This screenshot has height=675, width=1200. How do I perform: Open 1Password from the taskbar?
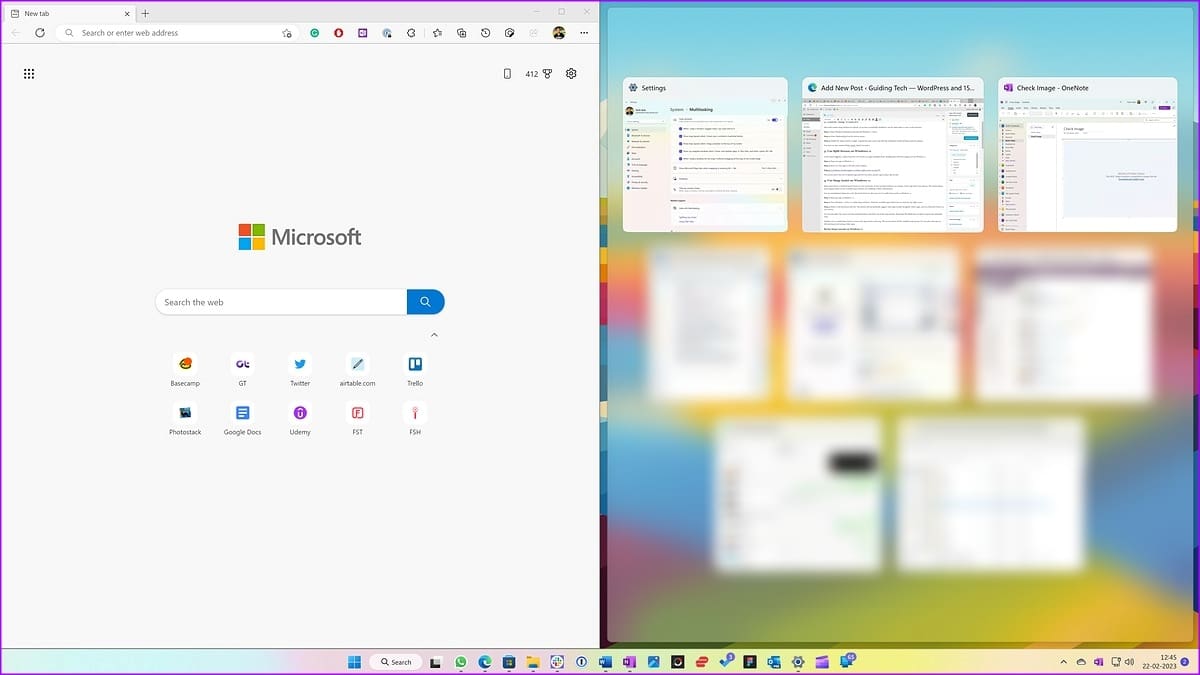581,662
